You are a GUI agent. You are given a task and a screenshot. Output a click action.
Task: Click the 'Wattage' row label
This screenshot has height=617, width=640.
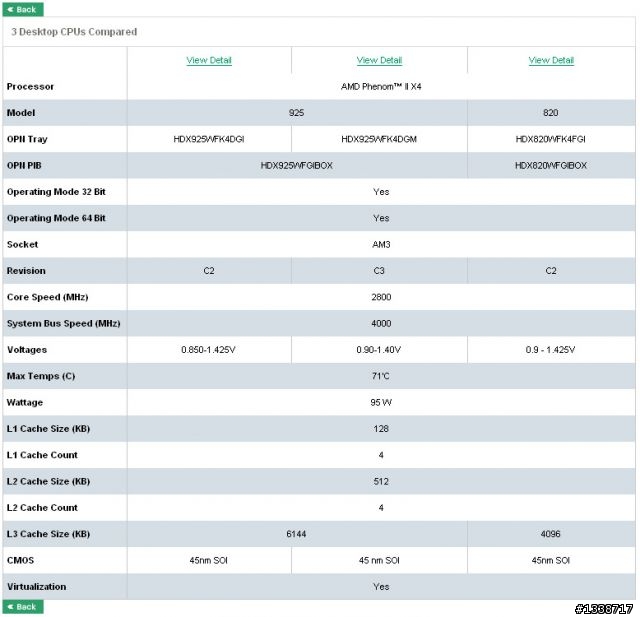coord(25,402)
